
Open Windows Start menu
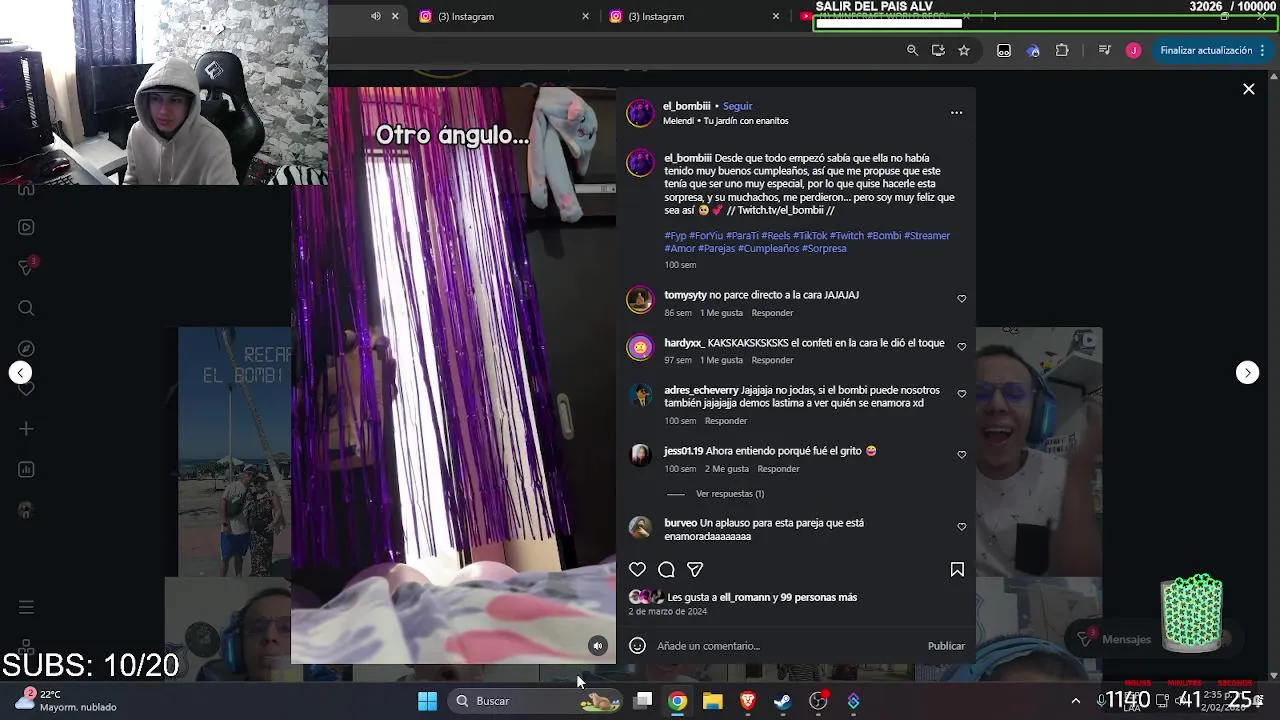point(427,701)
